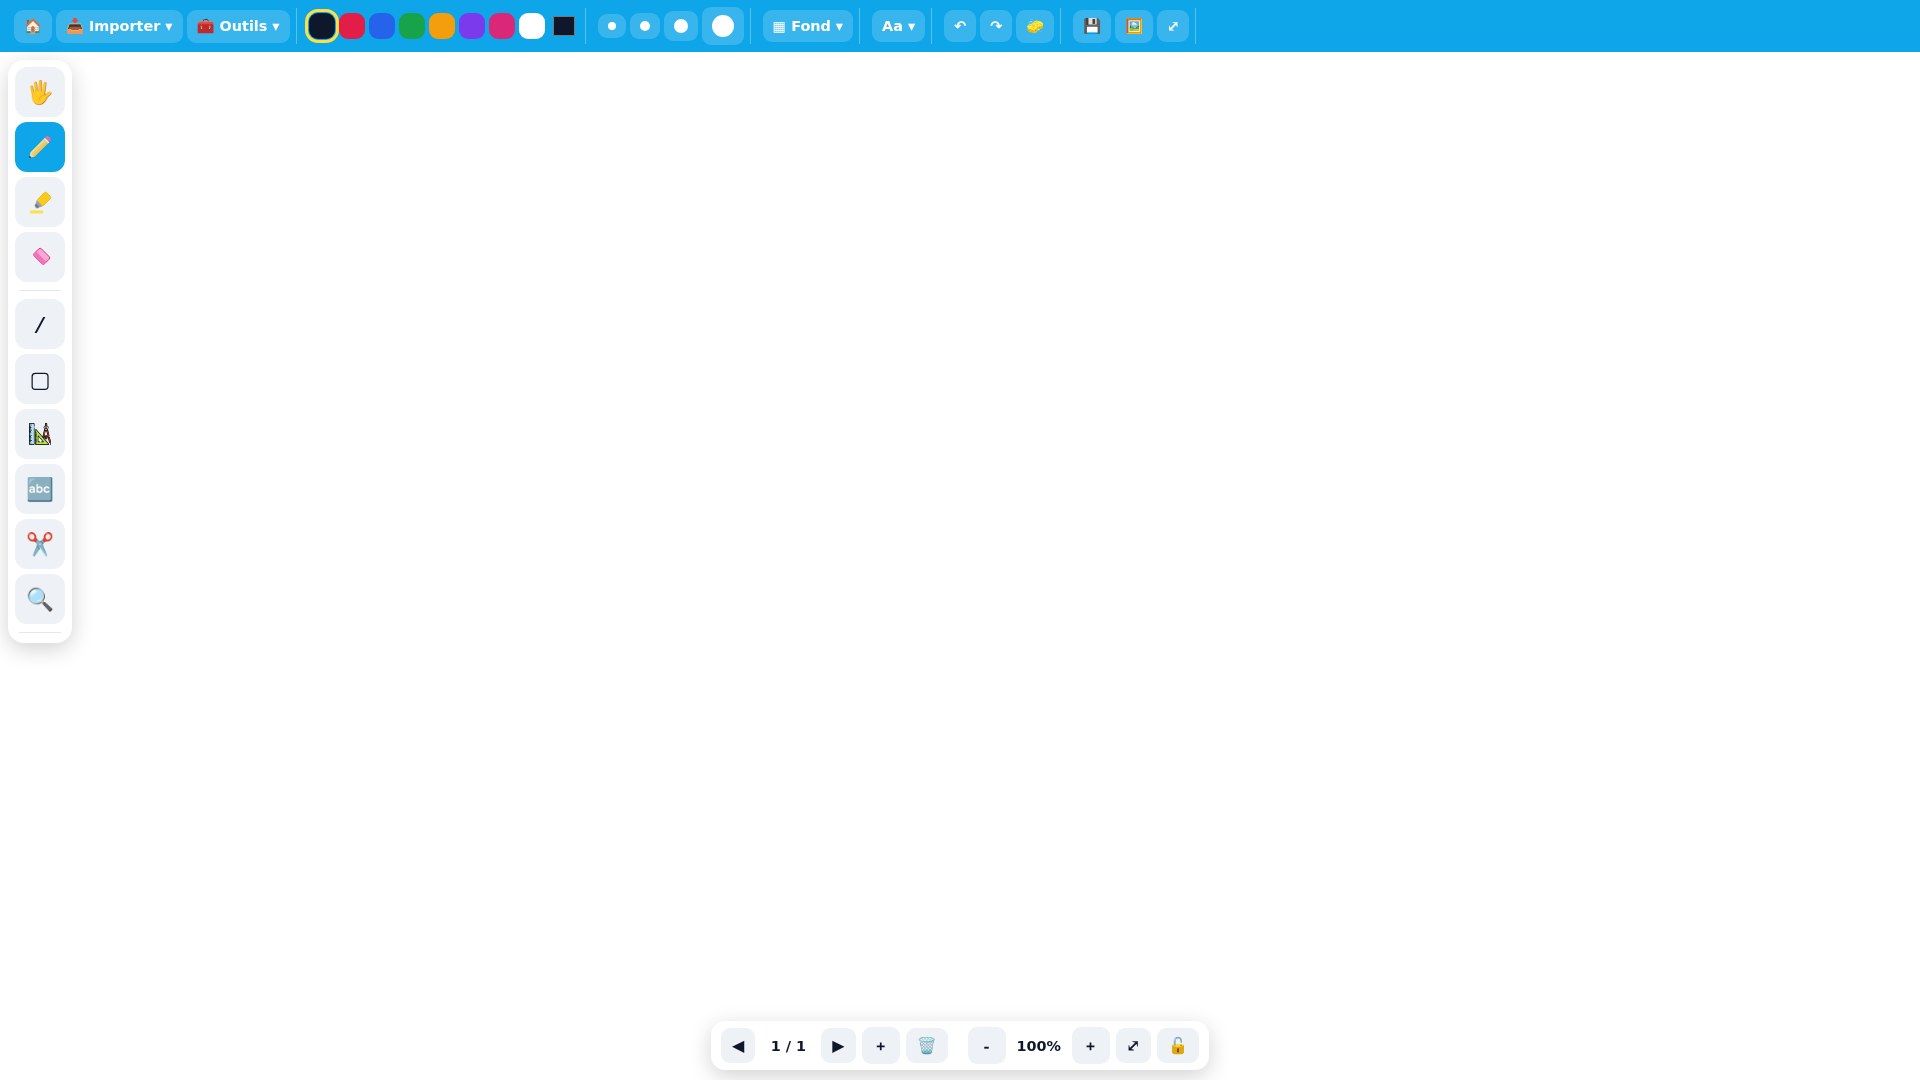Viewport: 1920px width, 1080px height.
Task: Export the board as an image
Action: (x=1134, y=26)
